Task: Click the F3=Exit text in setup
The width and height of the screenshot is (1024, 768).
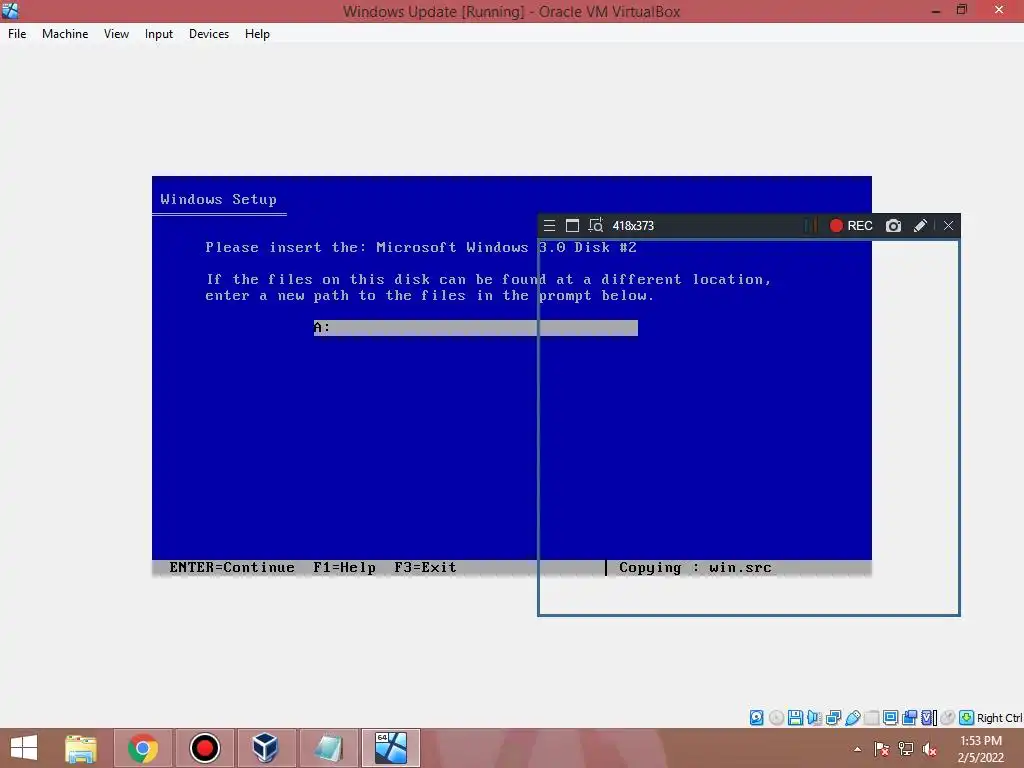Action: pos(425,568)
